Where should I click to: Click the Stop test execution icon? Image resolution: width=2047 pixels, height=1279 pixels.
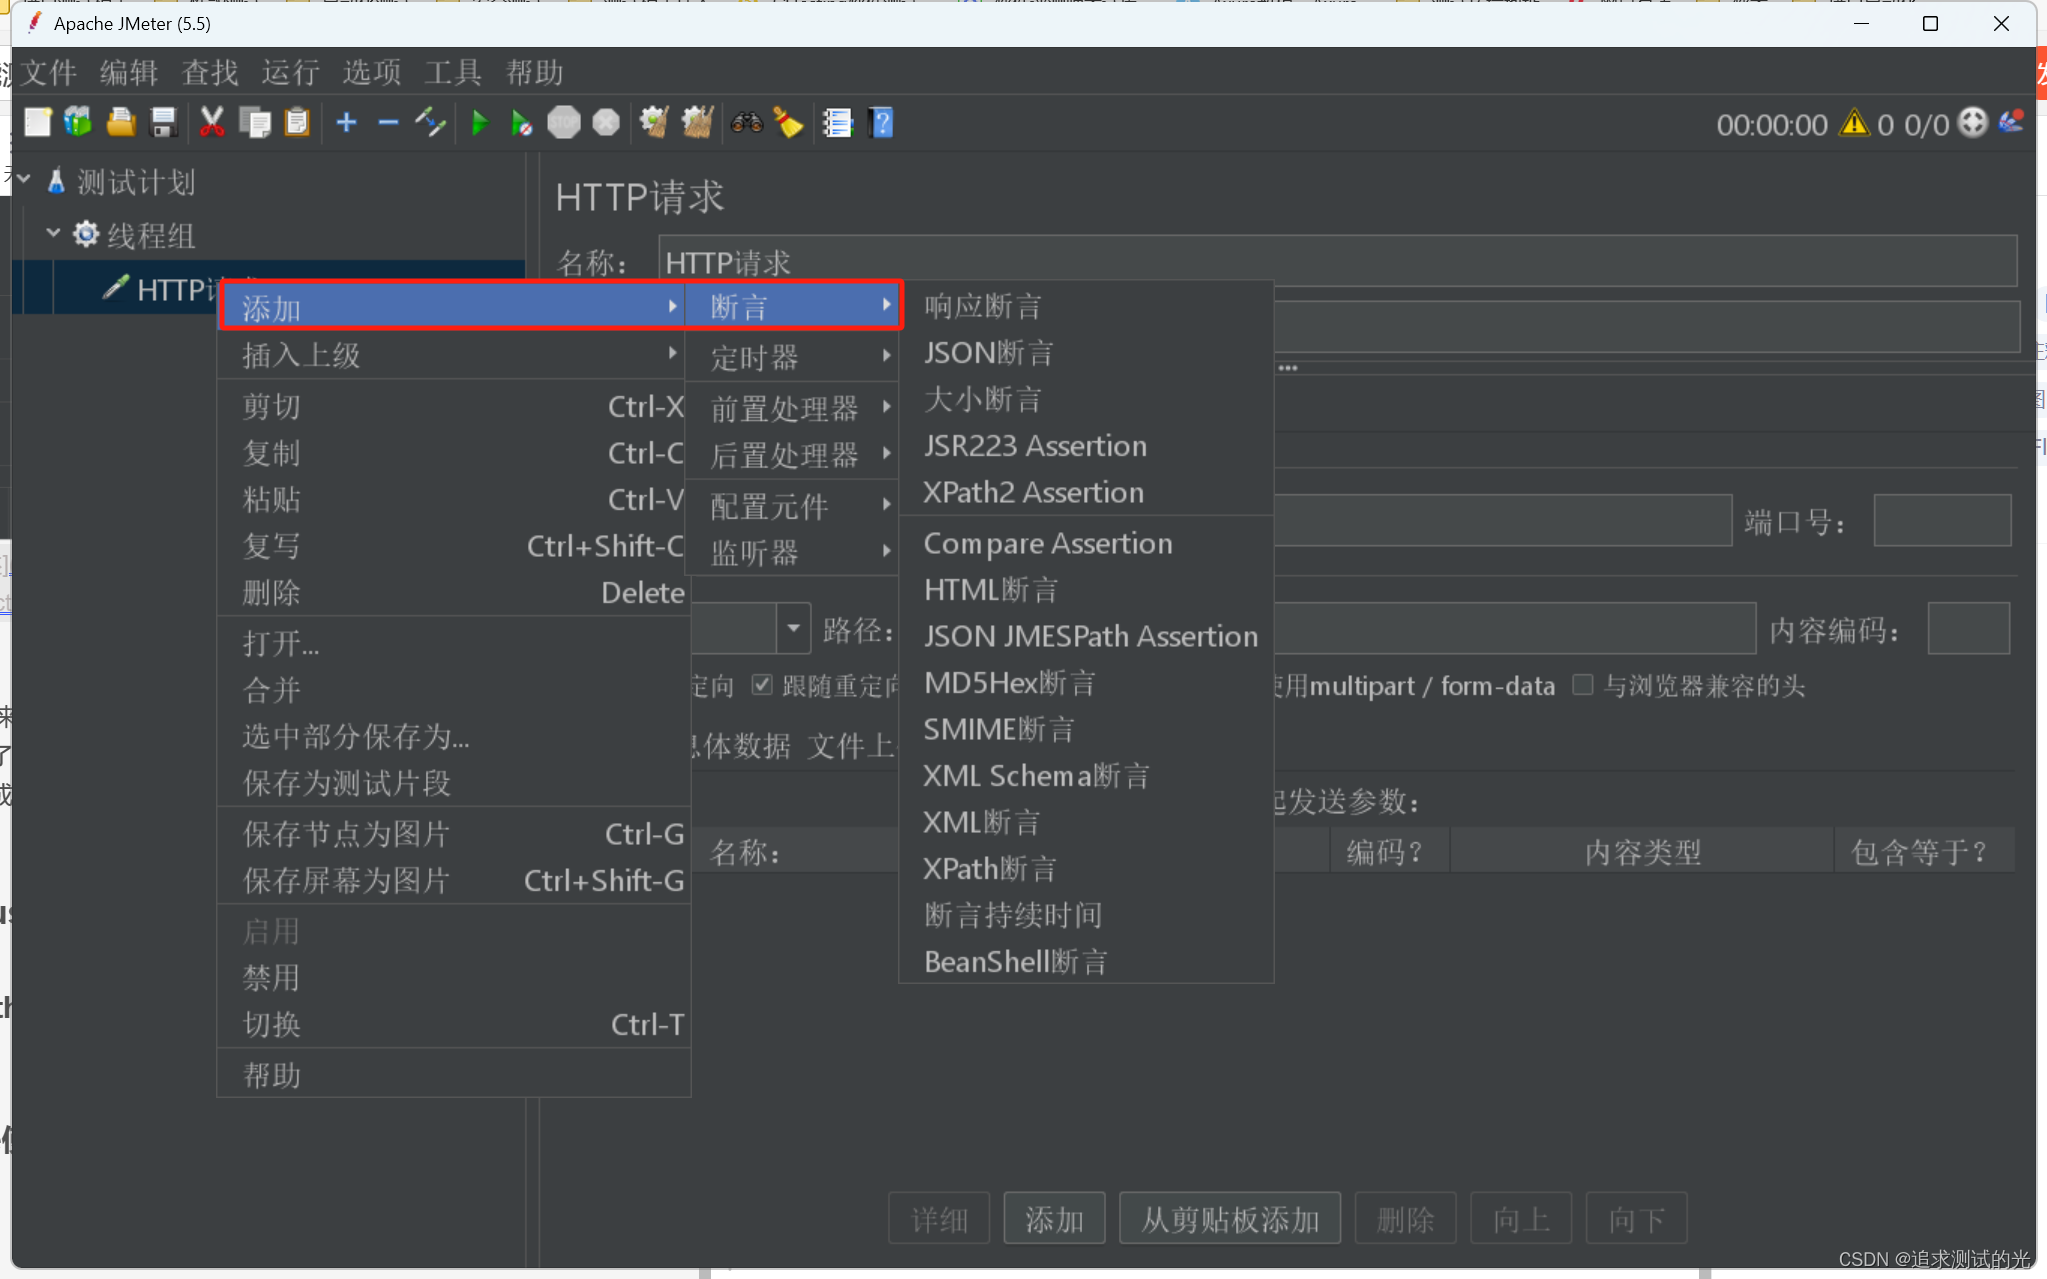[564, 122]
